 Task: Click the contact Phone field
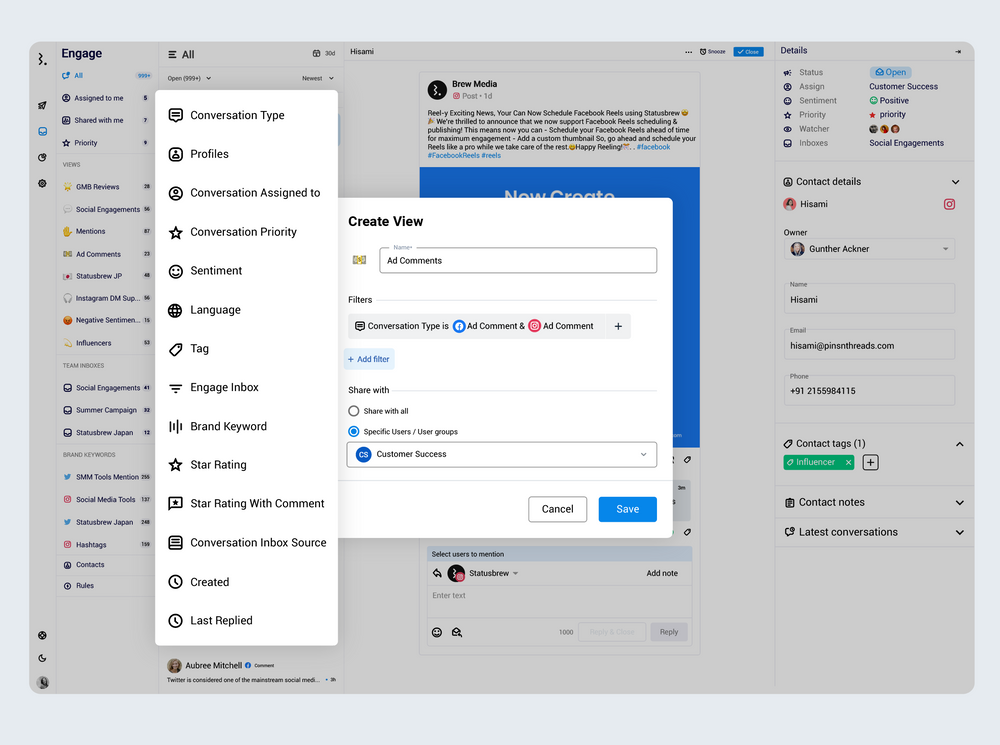(x=869, y=390)
